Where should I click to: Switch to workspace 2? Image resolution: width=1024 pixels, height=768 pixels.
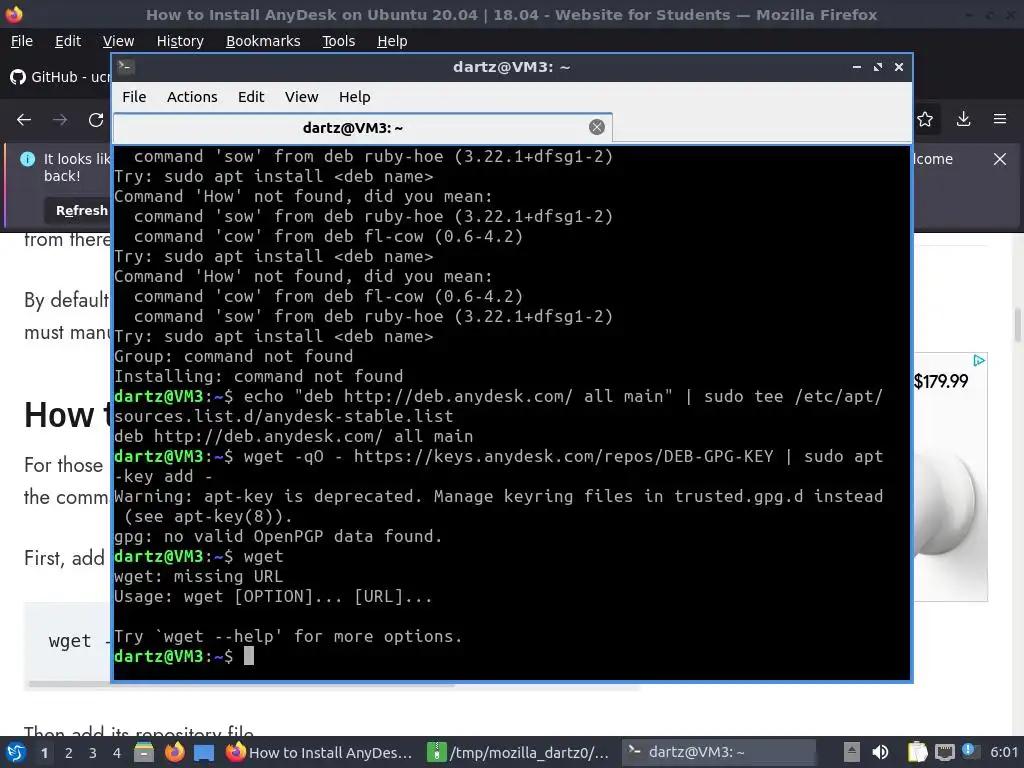tap(69, 753)
